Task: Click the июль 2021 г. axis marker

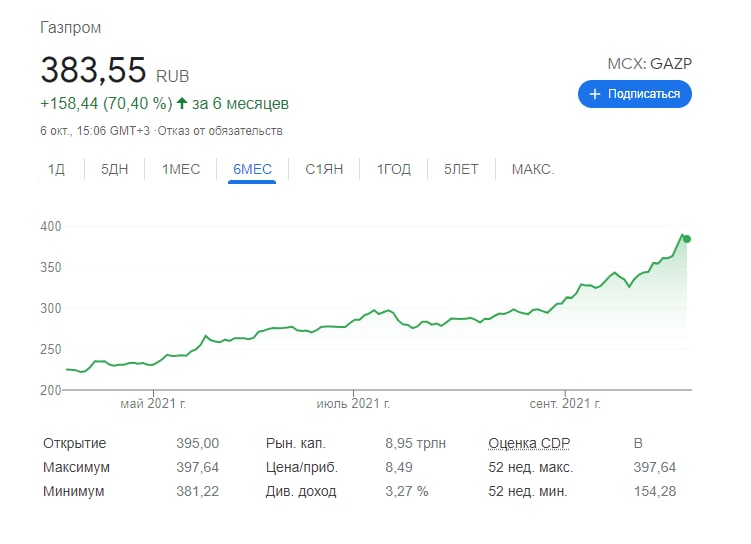Action: (x=353, y=404)
